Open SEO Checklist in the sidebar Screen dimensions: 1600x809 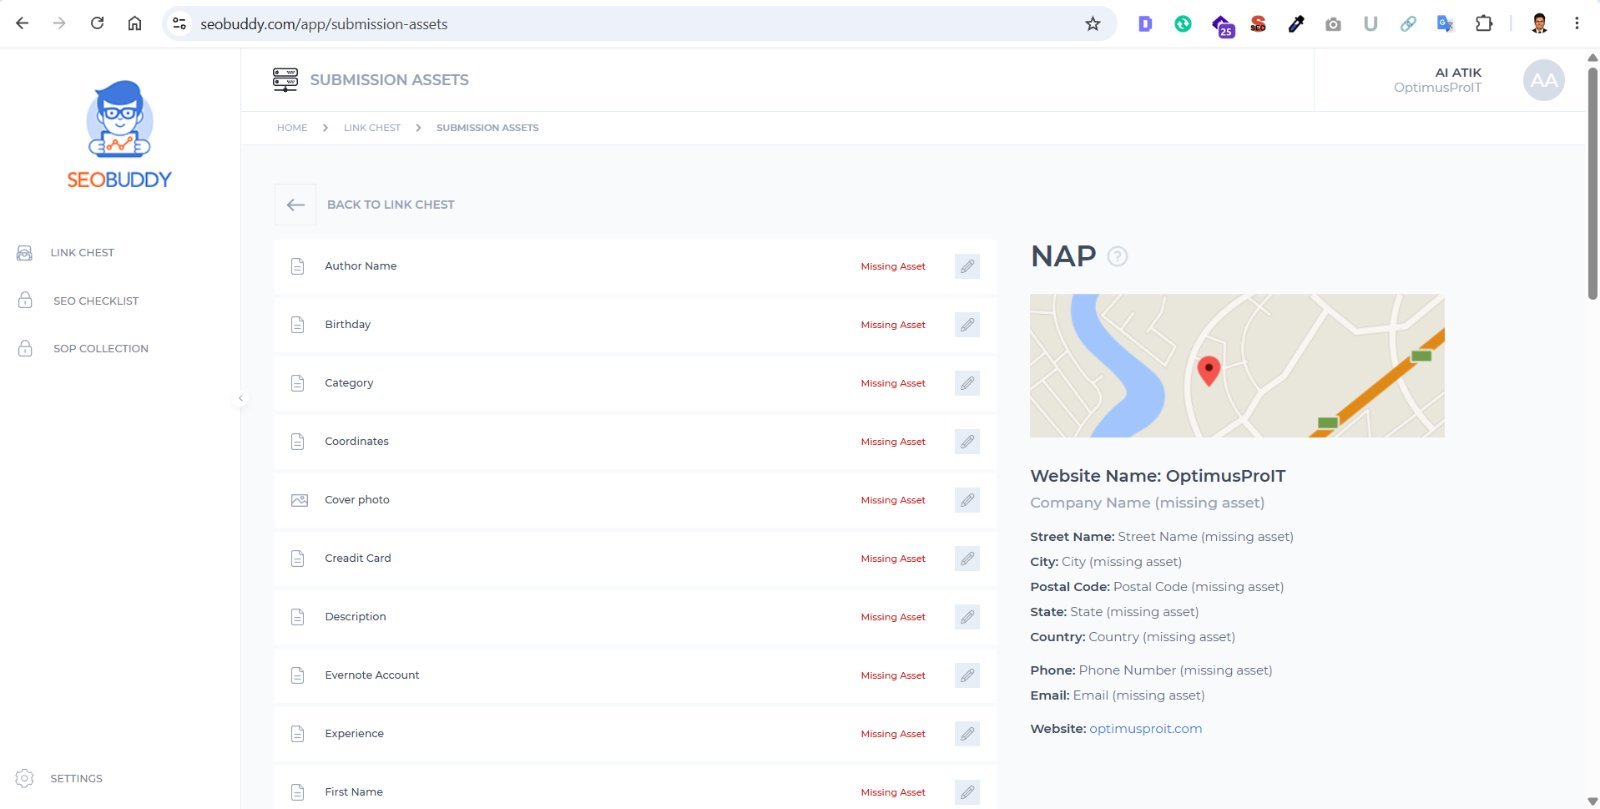tap(96, 301)
